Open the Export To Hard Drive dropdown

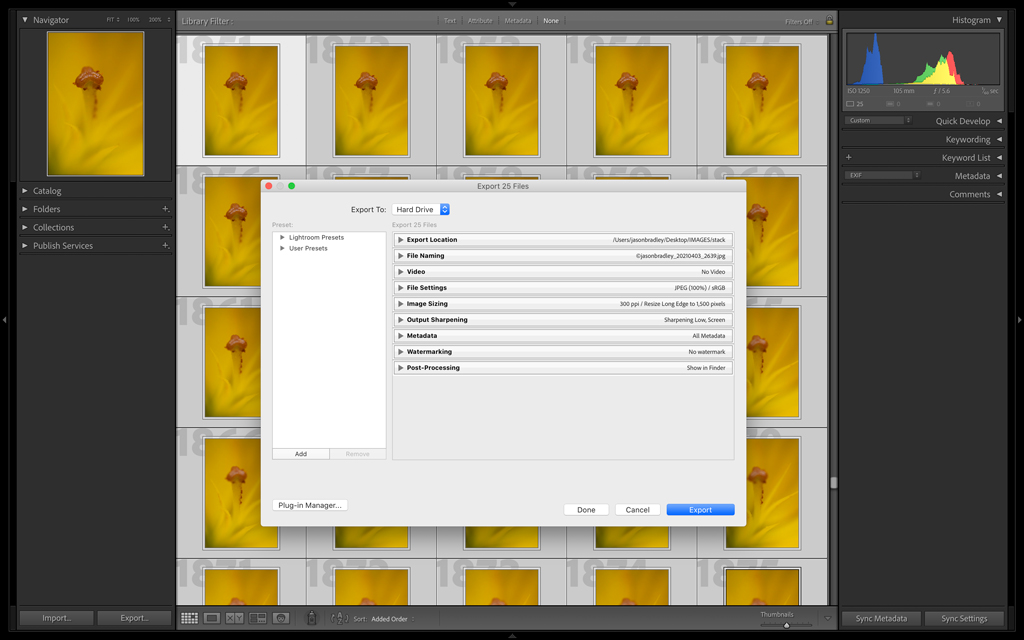click(x=421, y=210)
